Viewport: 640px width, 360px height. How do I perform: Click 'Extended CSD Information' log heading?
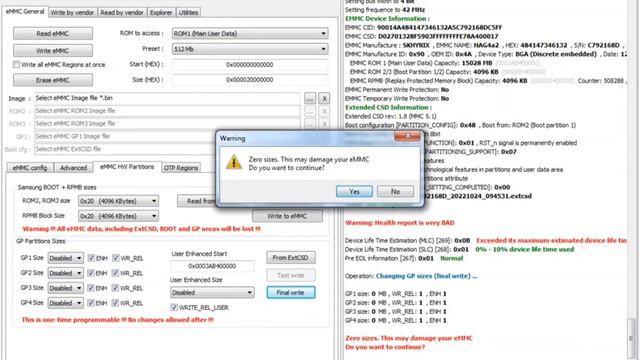[389, 107]
